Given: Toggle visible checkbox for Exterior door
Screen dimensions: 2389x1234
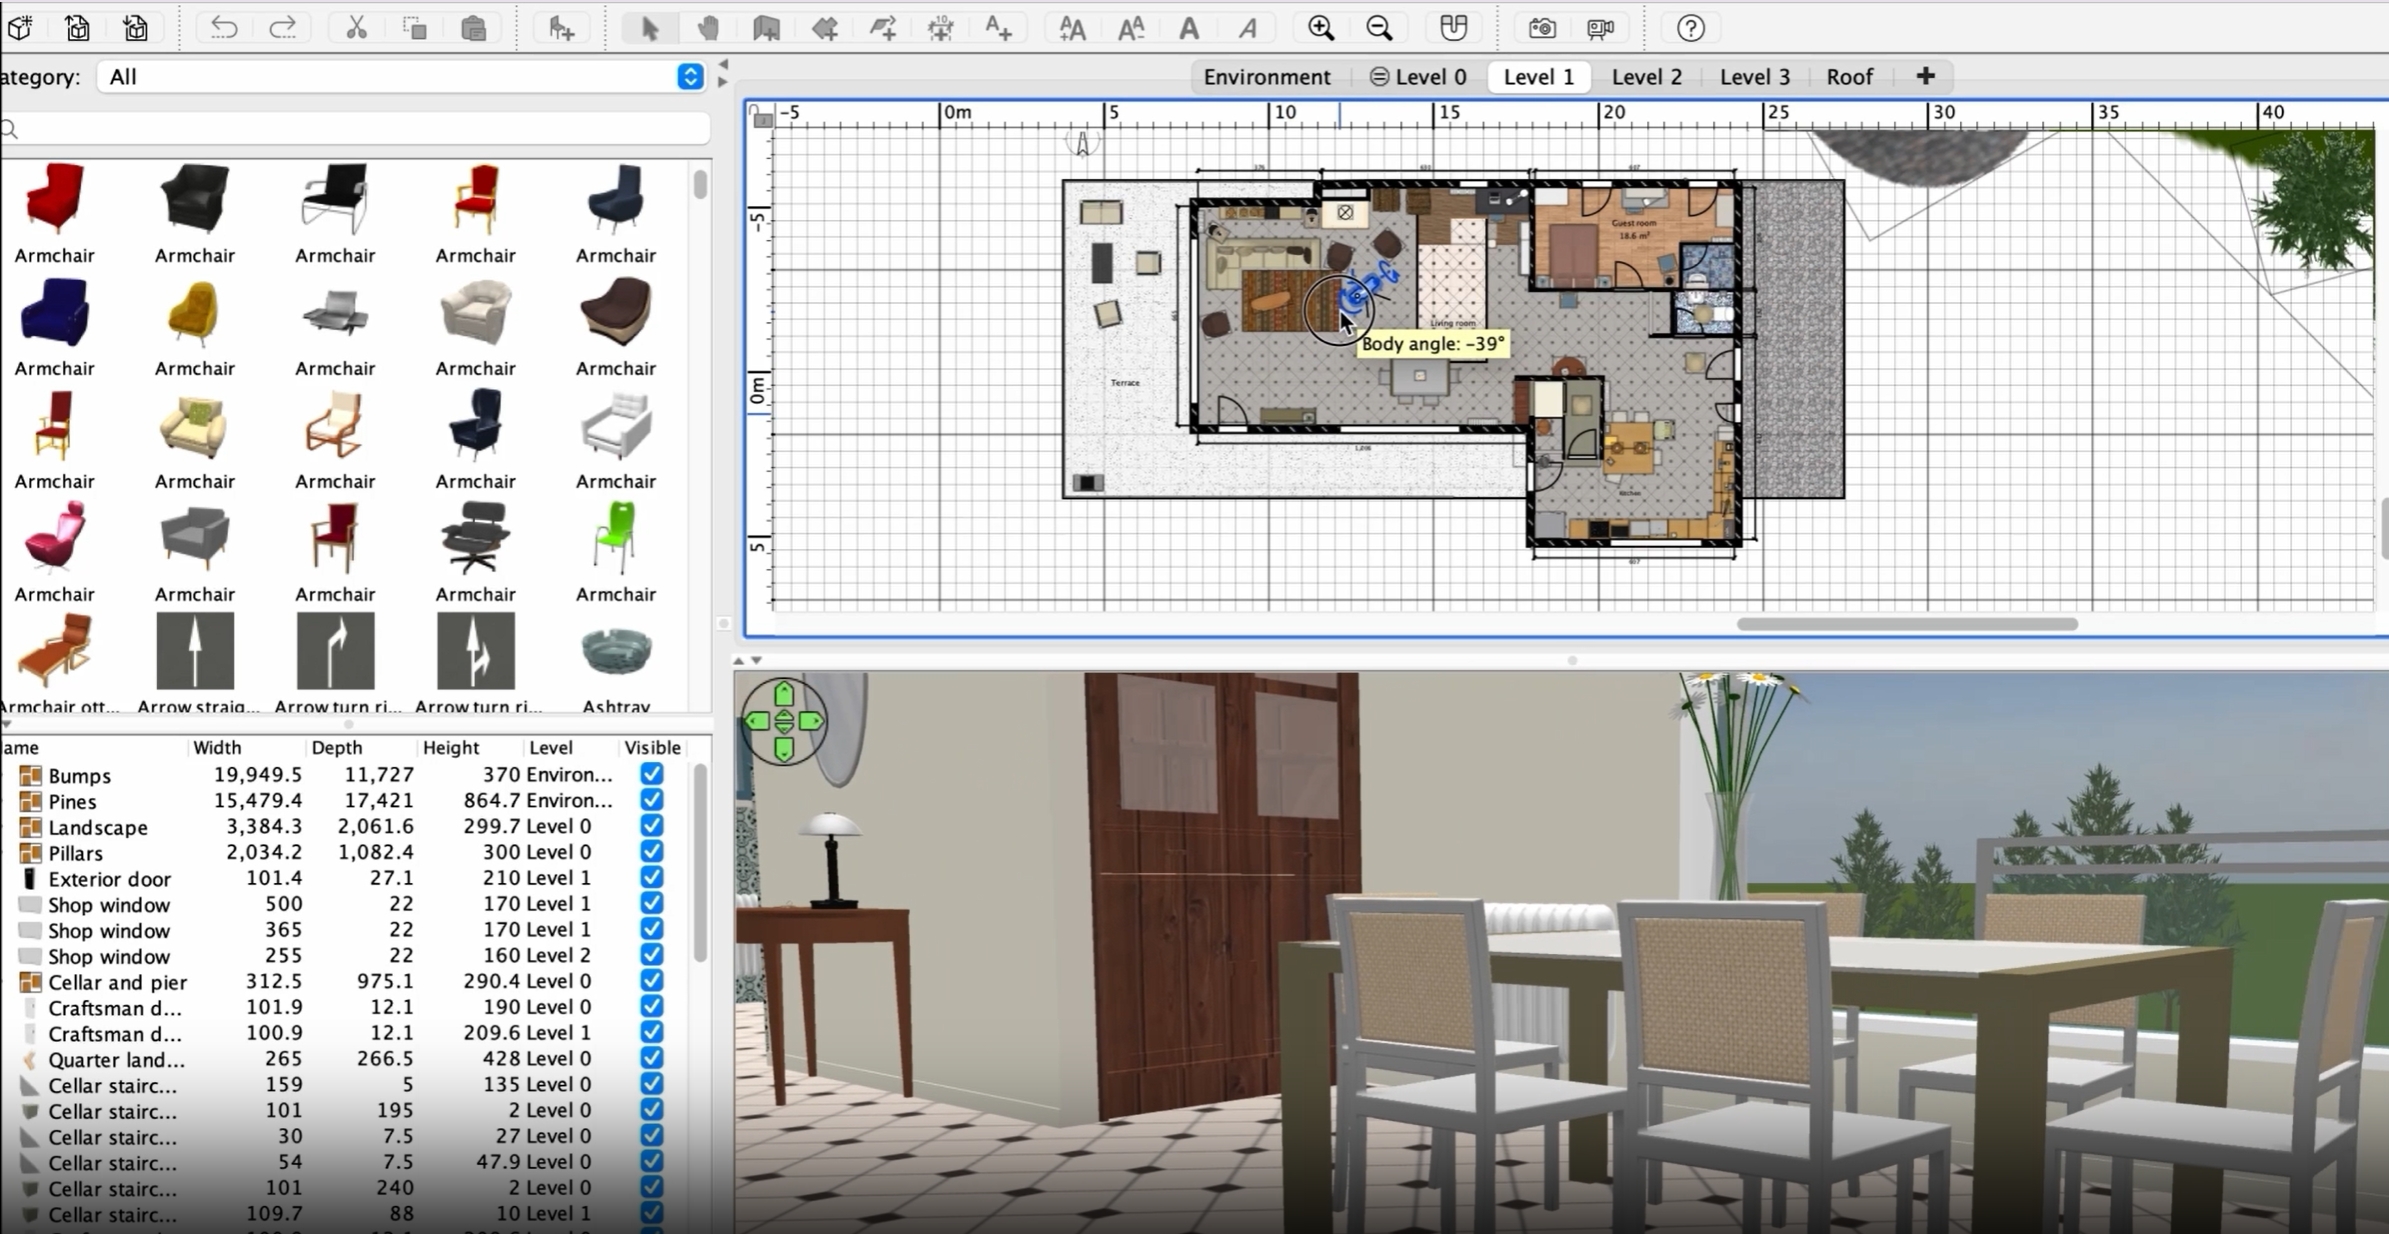Looking at the screenshot, I should point(652,877).
